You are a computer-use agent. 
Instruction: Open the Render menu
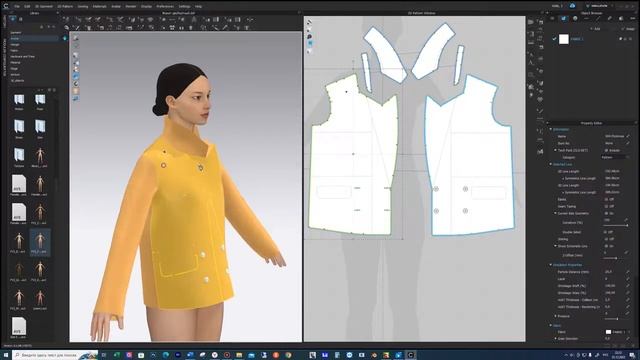pos(131,7)
